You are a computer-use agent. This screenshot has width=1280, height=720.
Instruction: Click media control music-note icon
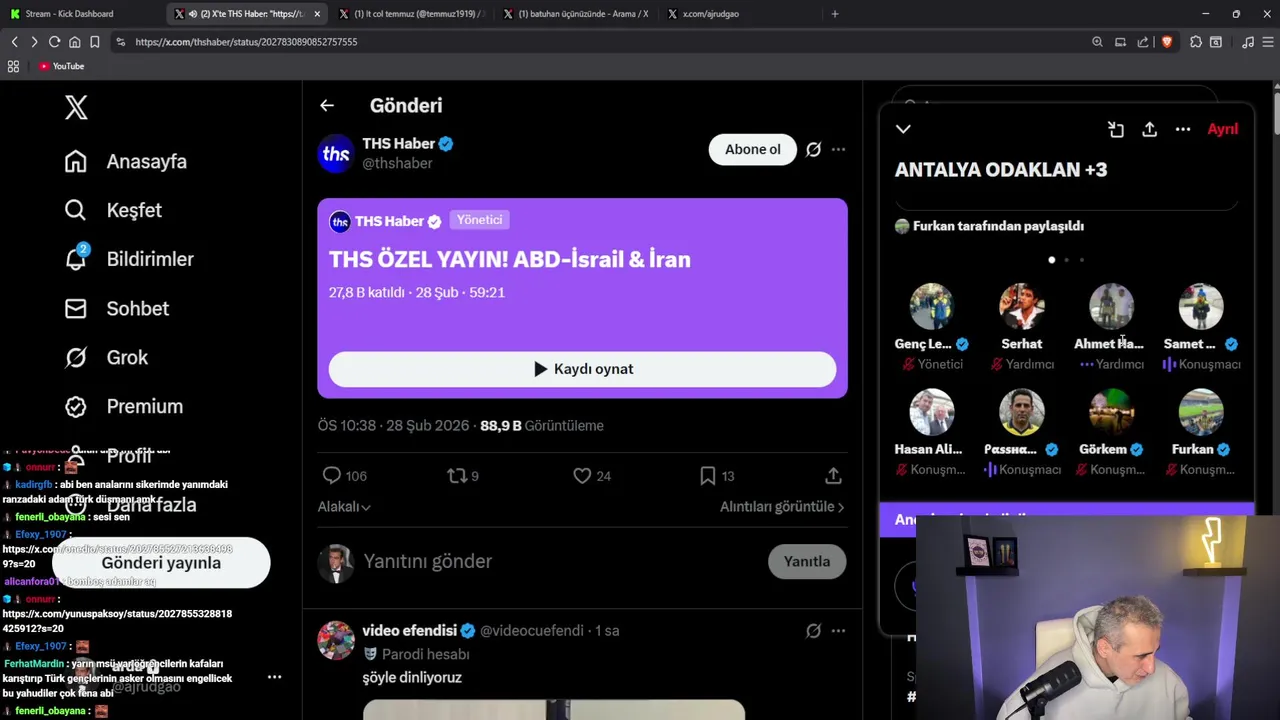pyautogui.click(x=1247, y=42)
